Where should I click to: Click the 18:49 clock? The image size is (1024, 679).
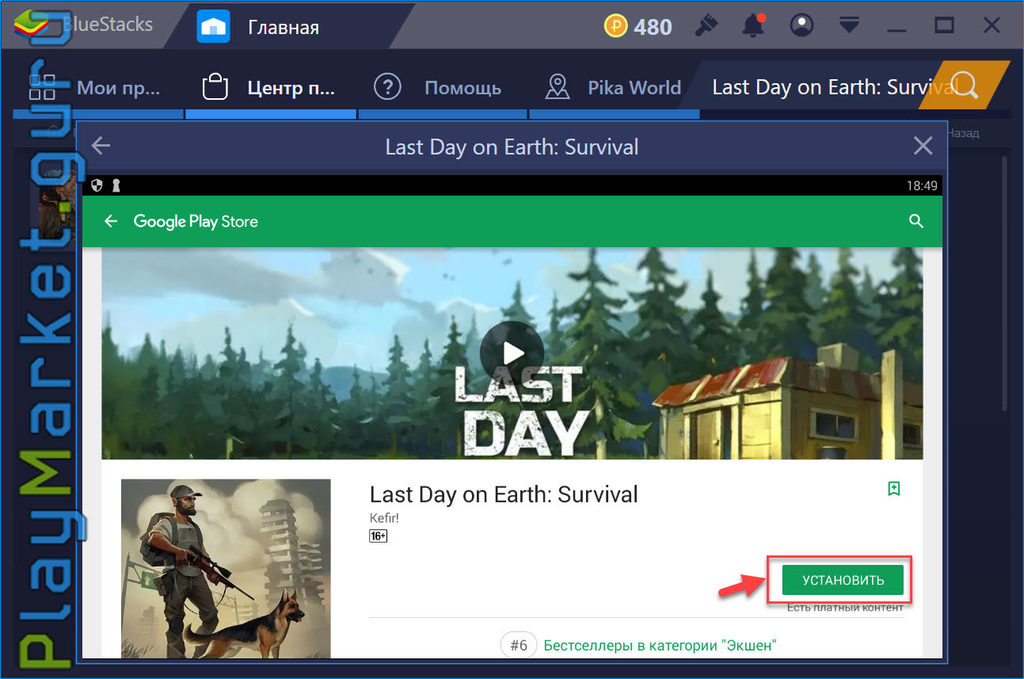point(921,185)
